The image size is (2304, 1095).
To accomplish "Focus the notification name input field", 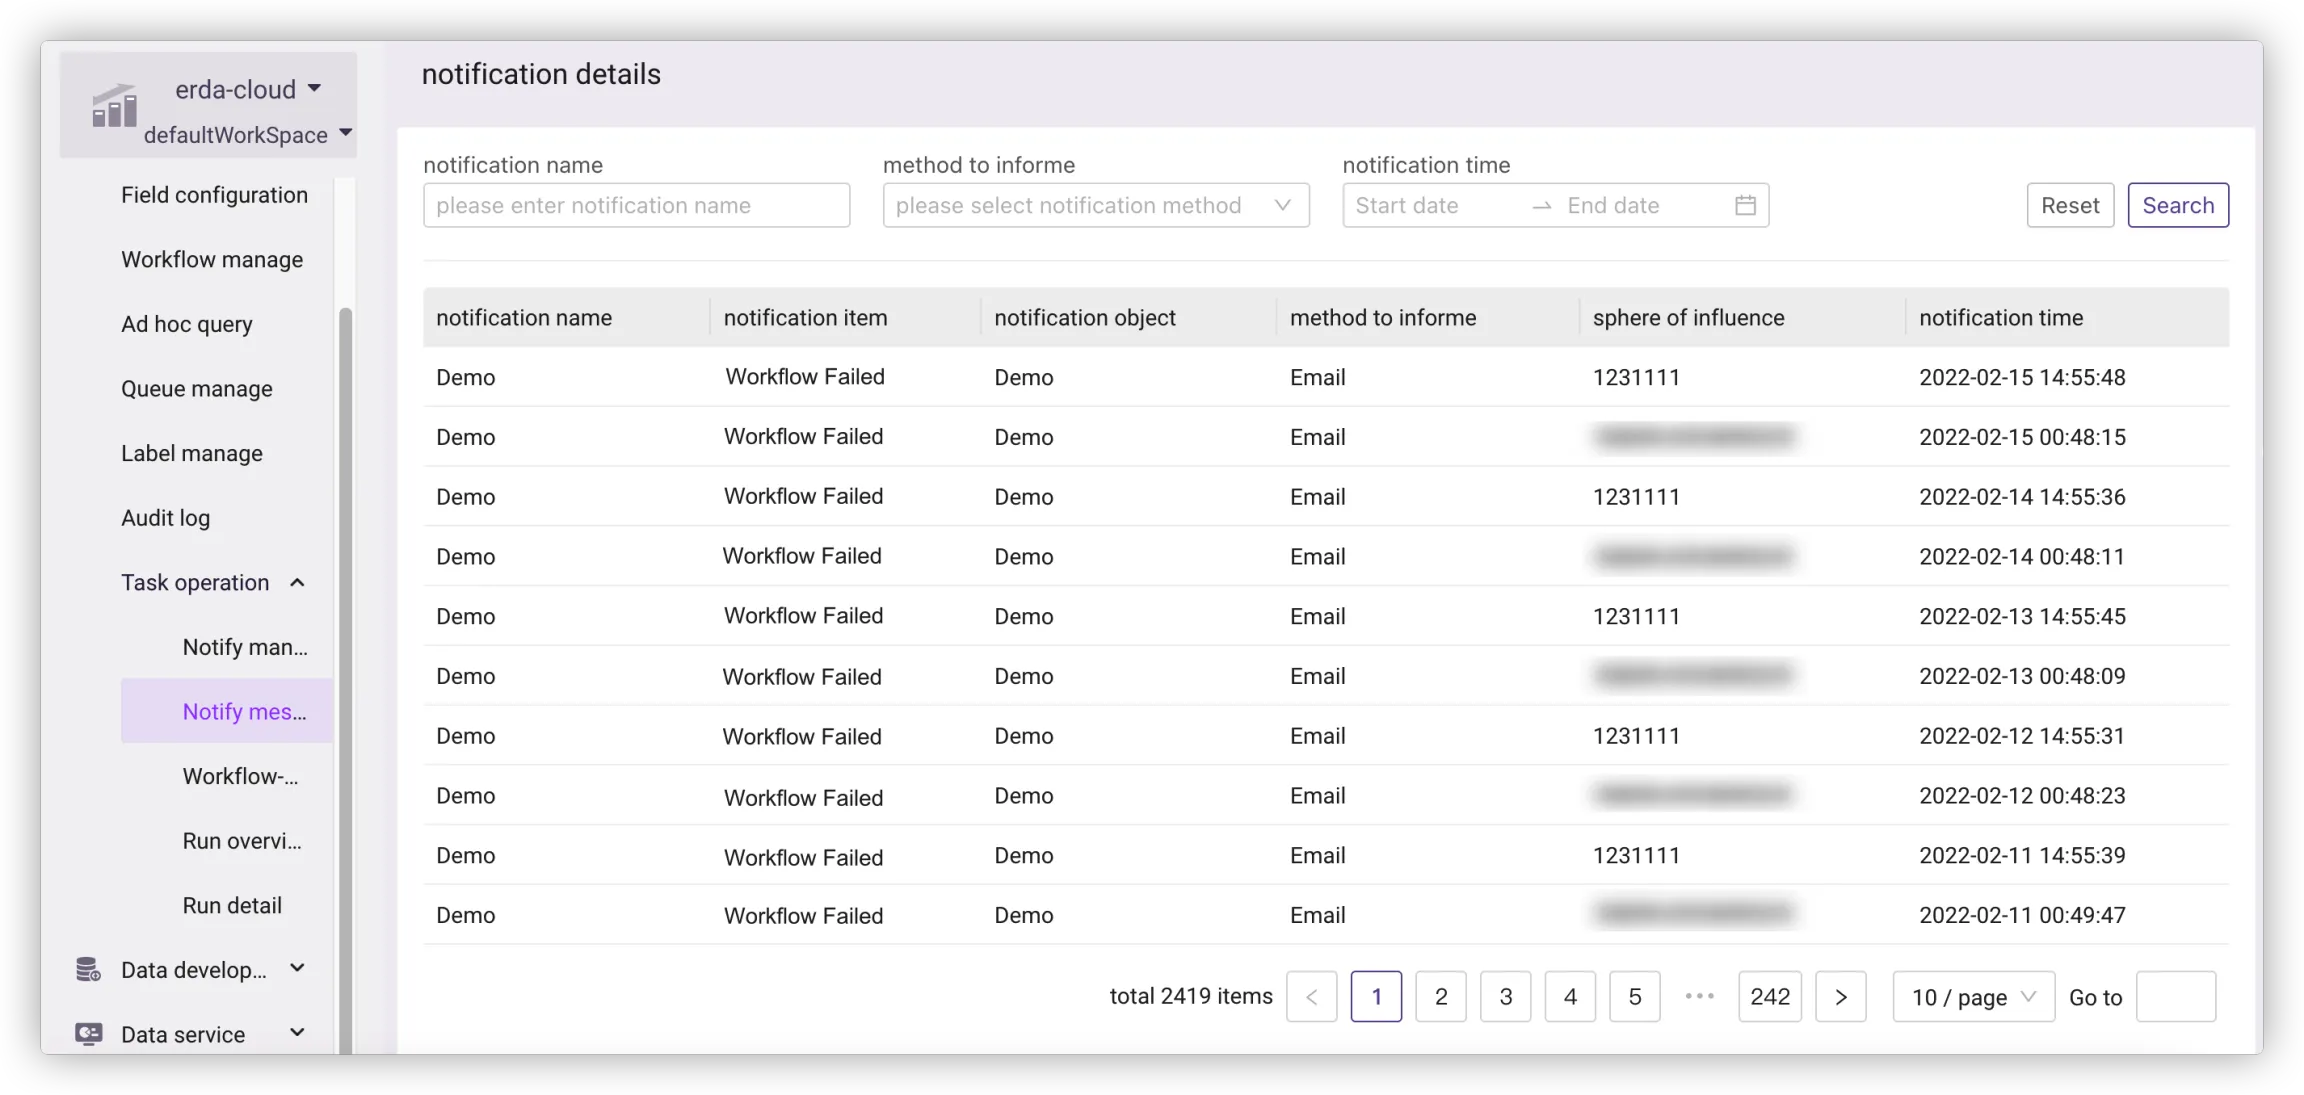I will point(636,205).
